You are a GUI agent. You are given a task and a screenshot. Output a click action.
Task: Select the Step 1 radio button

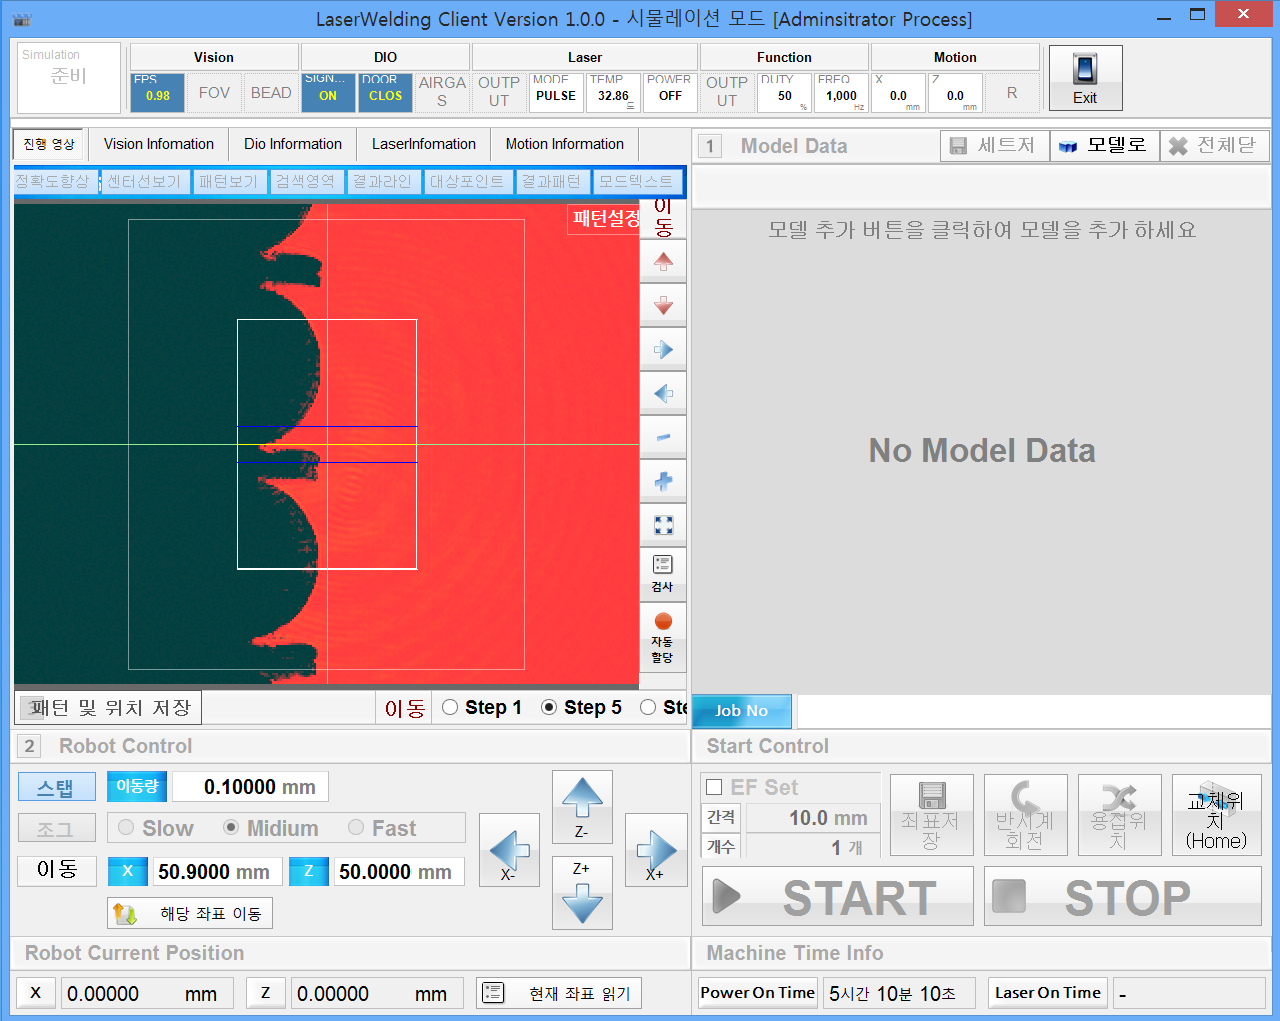(451, 707)
